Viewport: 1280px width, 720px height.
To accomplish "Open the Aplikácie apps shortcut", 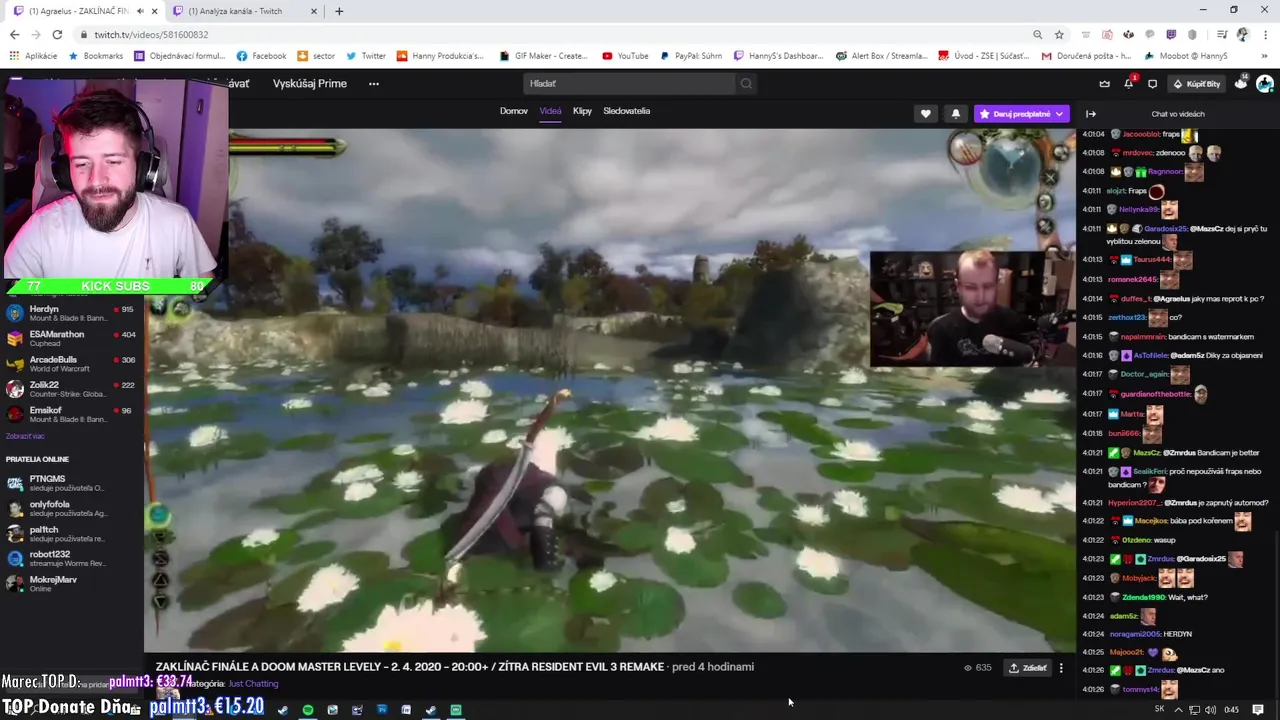I will [33, 56].
